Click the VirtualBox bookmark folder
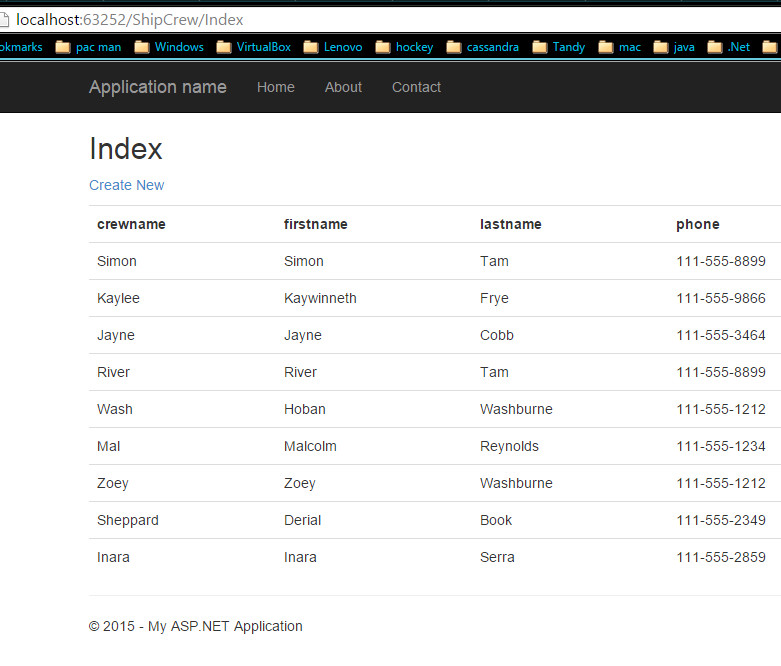 (x=253, y=47)
